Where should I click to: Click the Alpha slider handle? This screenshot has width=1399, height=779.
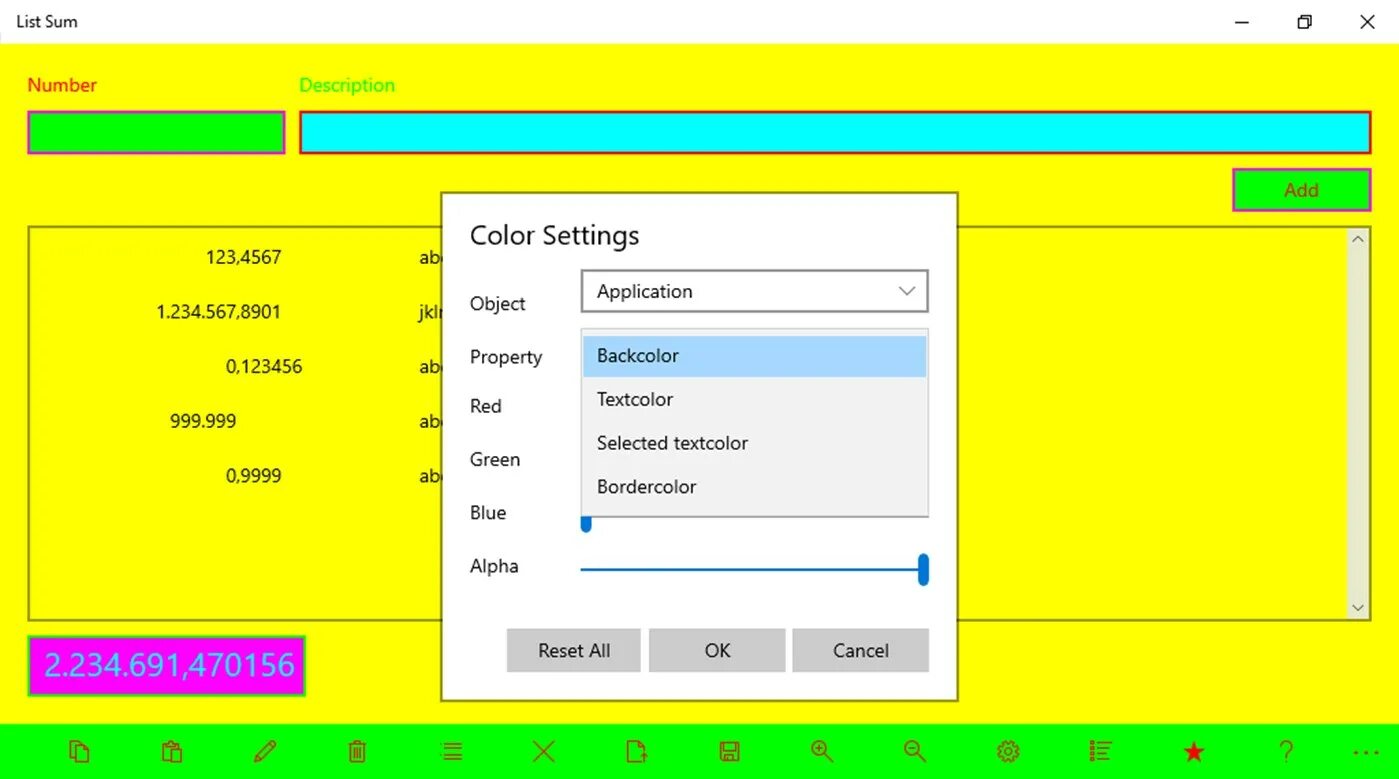(924, 569)
